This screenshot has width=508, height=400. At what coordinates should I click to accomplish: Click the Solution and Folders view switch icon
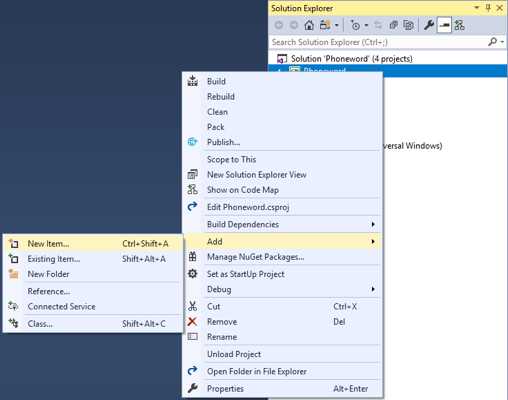pos(325,25)
